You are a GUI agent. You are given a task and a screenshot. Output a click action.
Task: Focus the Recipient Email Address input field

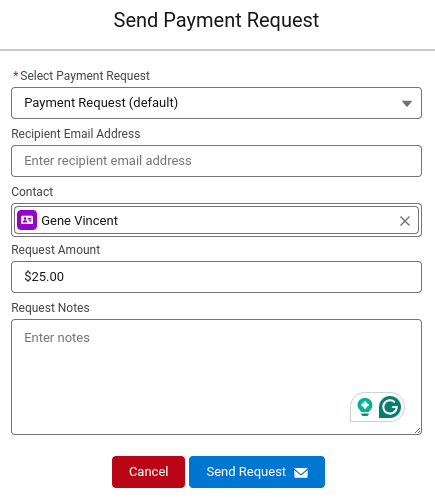tap(216, 161)
